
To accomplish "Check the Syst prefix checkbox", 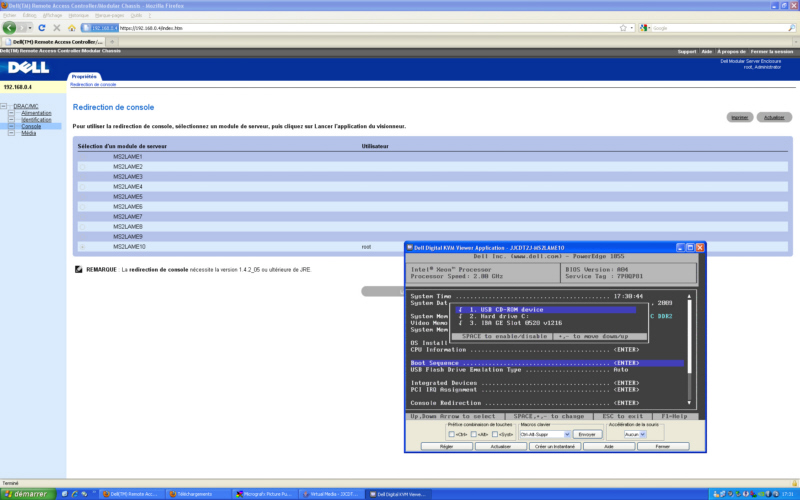I will (x=495, y=434).
